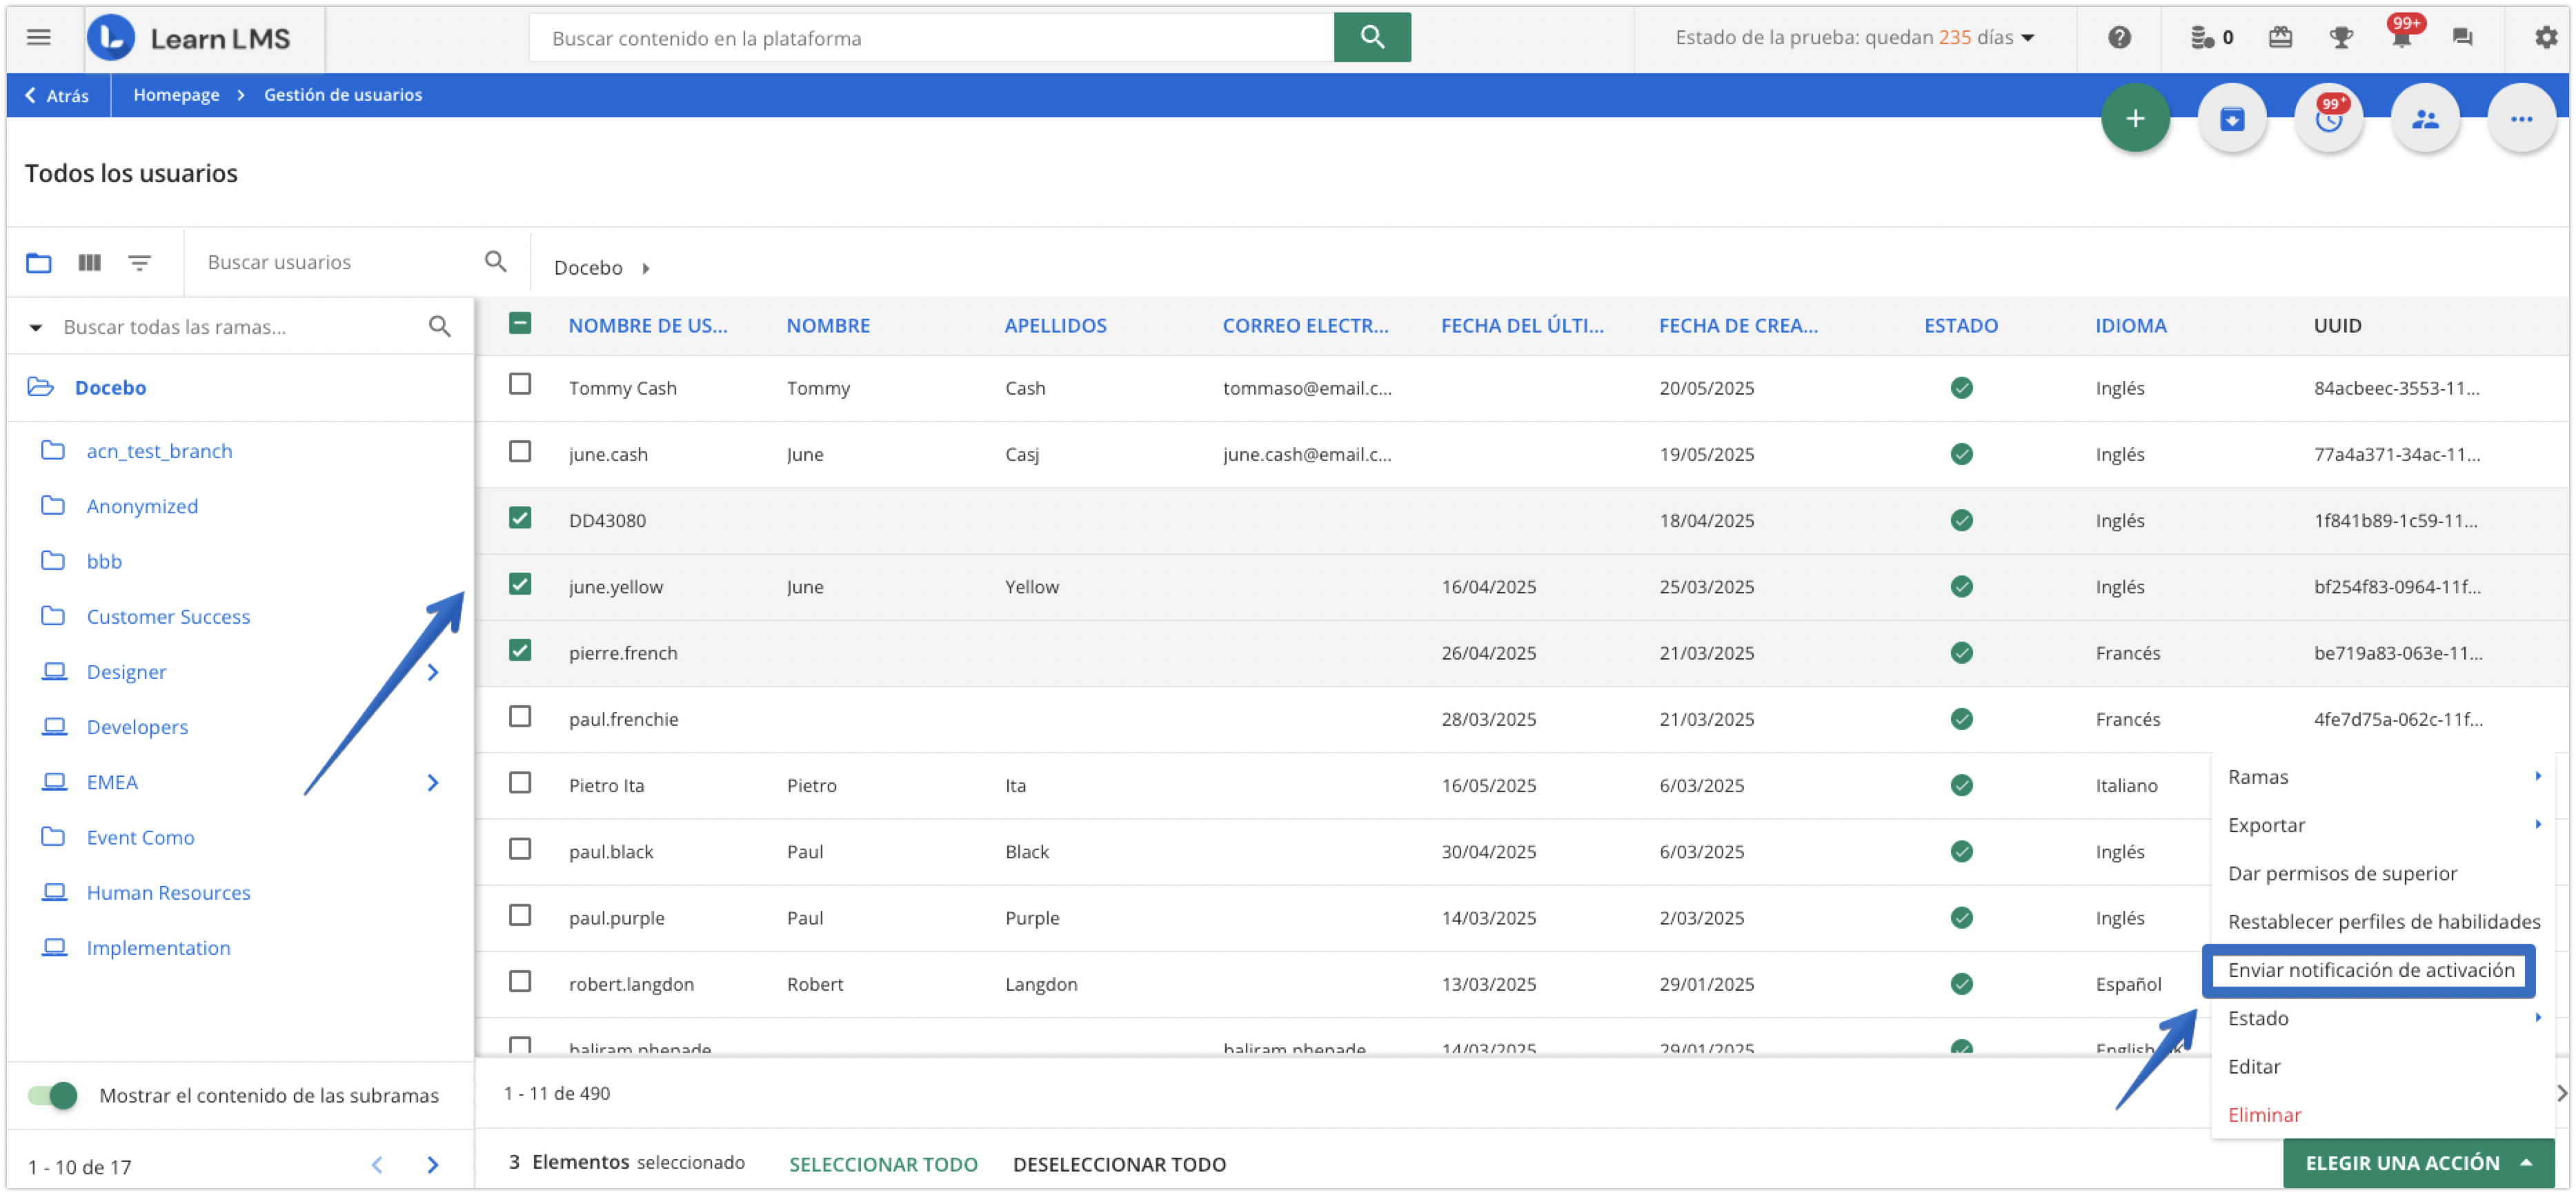Screen dimensions: 2576x1195
Task: Select the folder branch view icon
Action: [x=39, y=262]
